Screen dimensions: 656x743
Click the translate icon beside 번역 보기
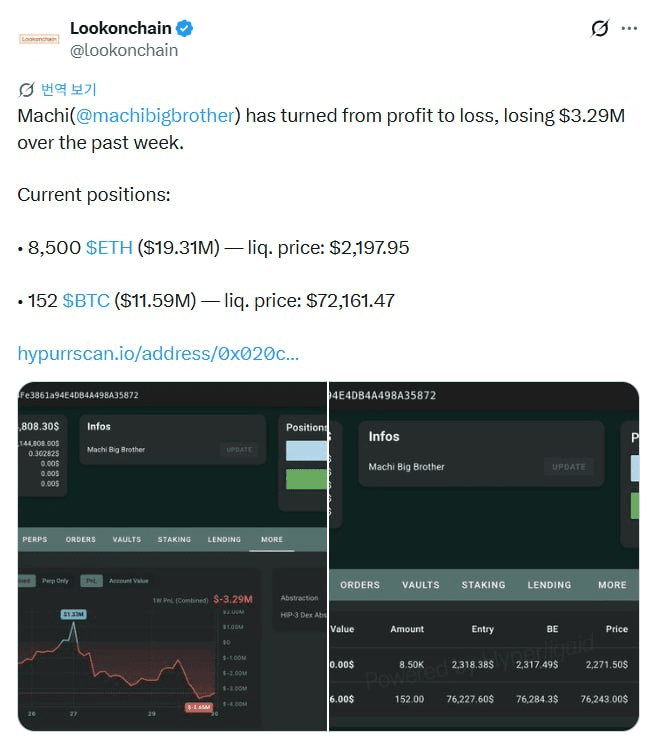click(x=26, y=89)
